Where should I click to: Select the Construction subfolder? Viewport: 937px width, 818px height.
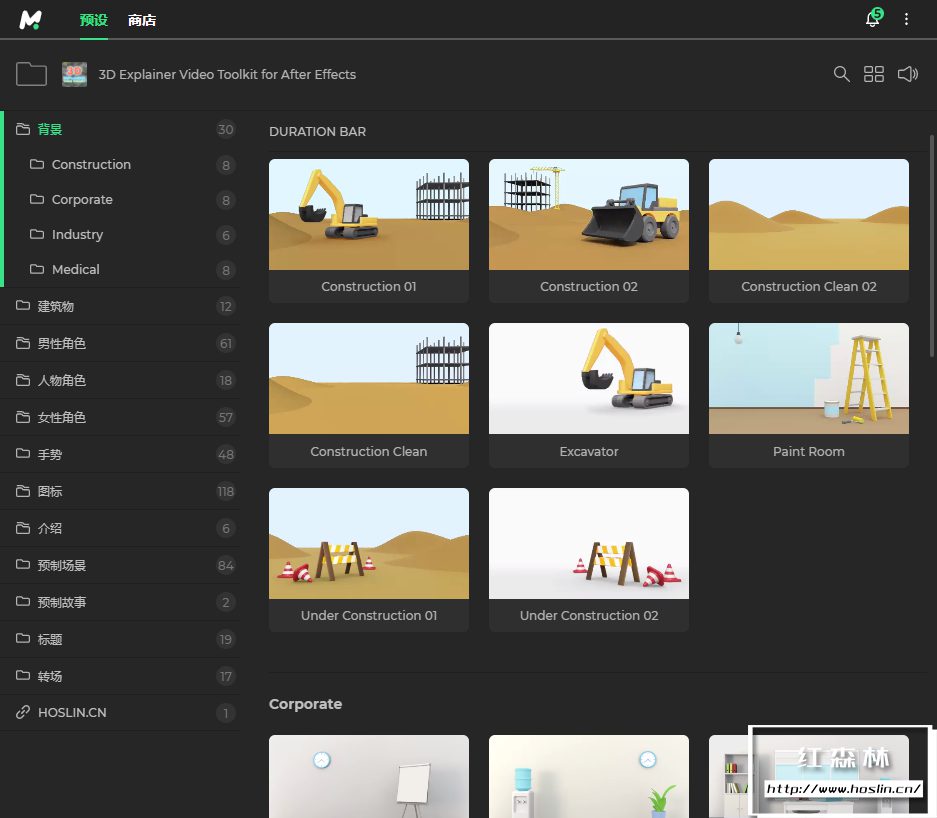[x=91, y=164]
